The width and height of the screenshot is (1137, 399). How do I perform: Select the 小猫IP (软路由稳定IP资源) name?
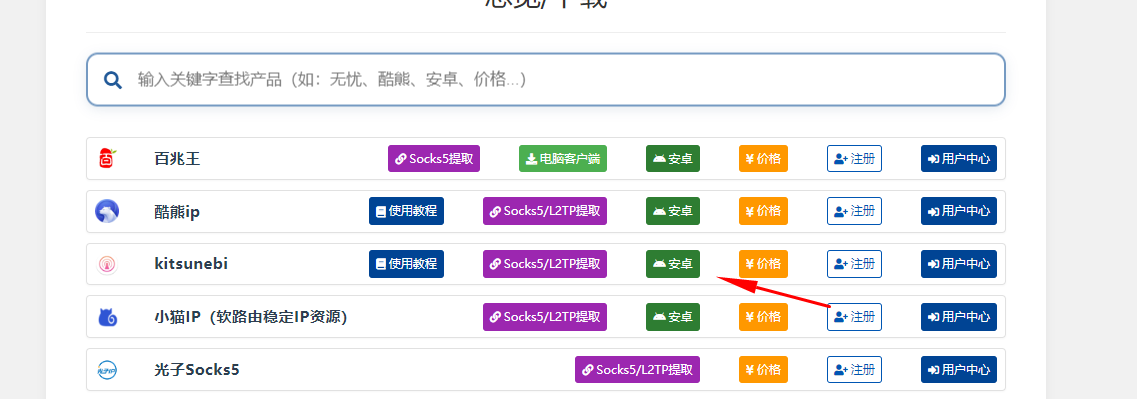251,317
